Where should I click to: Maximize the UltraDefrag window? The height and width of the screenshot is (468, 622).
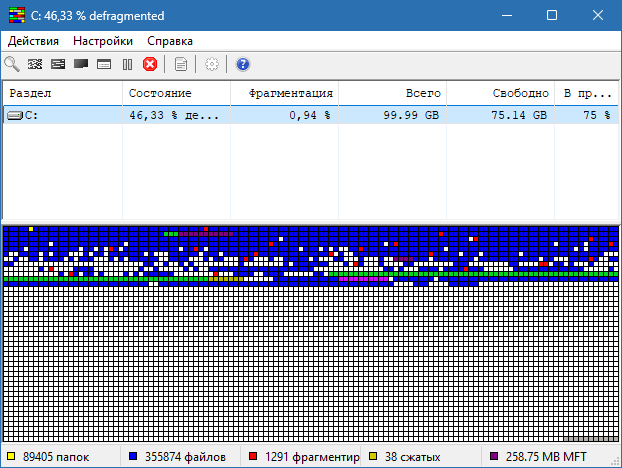click(x=552, y=15)
